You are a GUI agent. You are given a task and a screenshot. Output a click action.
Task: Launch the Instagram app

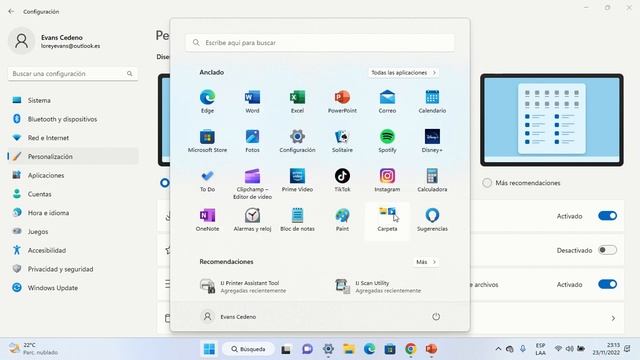point(387,180)
